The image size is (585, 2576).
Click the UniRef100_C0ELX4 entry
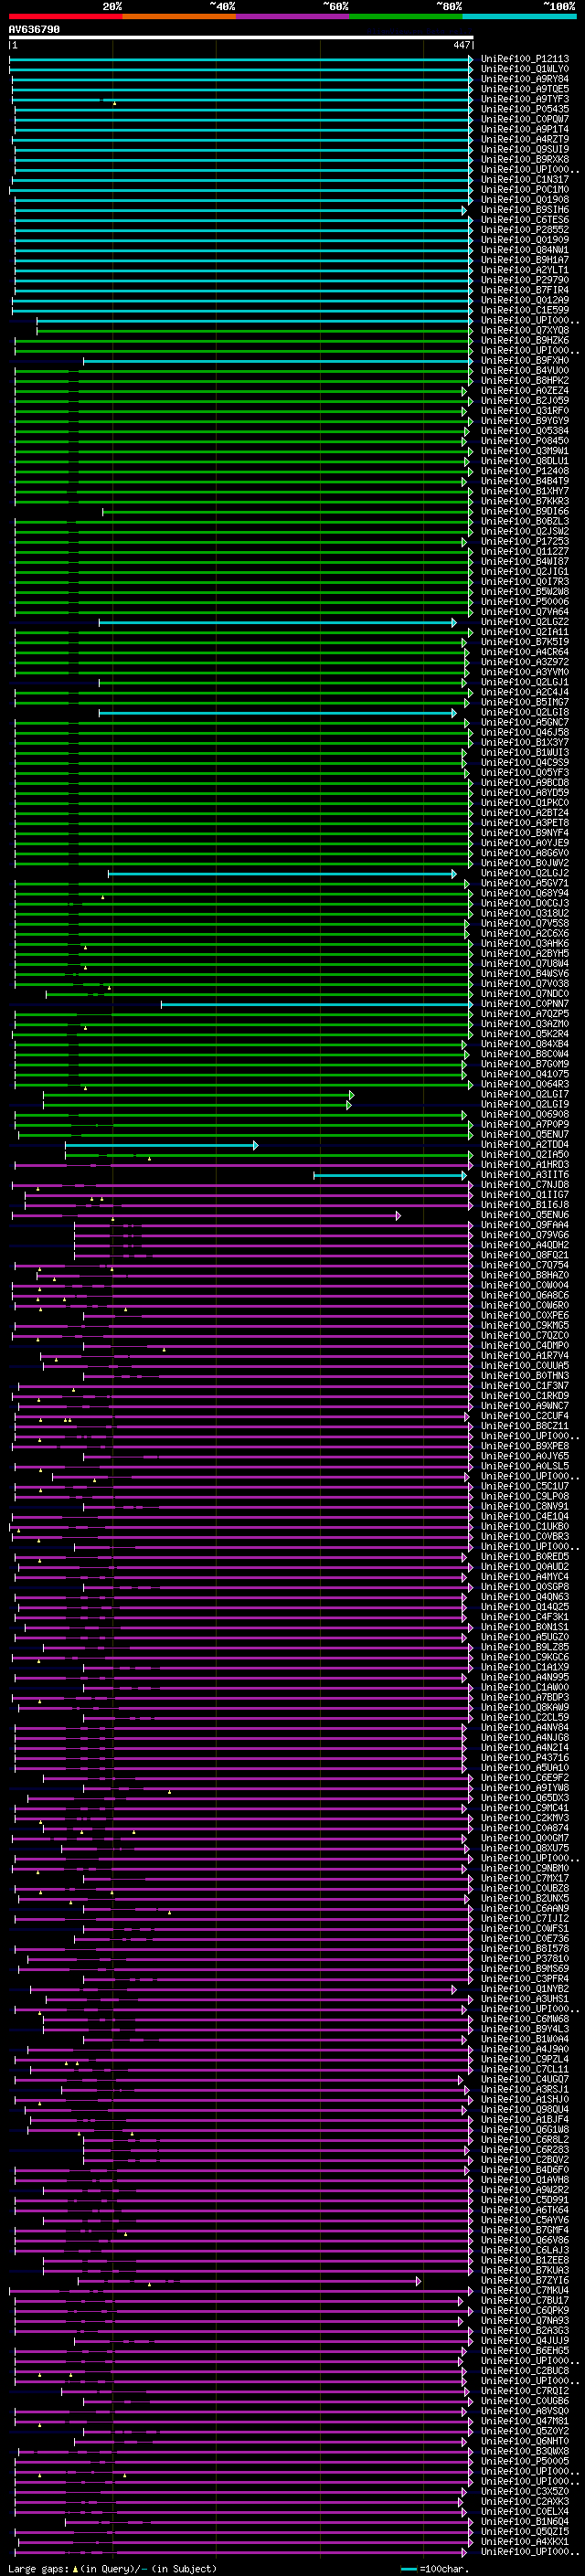click(x=525, y=2511)
